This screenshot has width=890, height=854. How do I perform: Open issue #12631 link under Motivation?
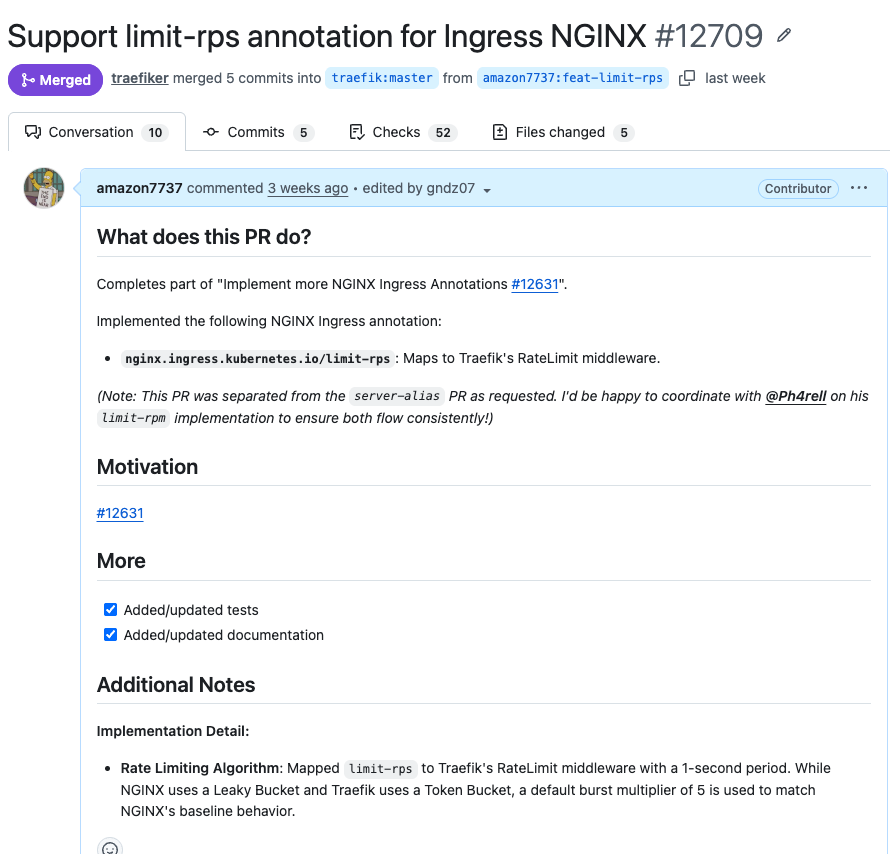[120, 513]
